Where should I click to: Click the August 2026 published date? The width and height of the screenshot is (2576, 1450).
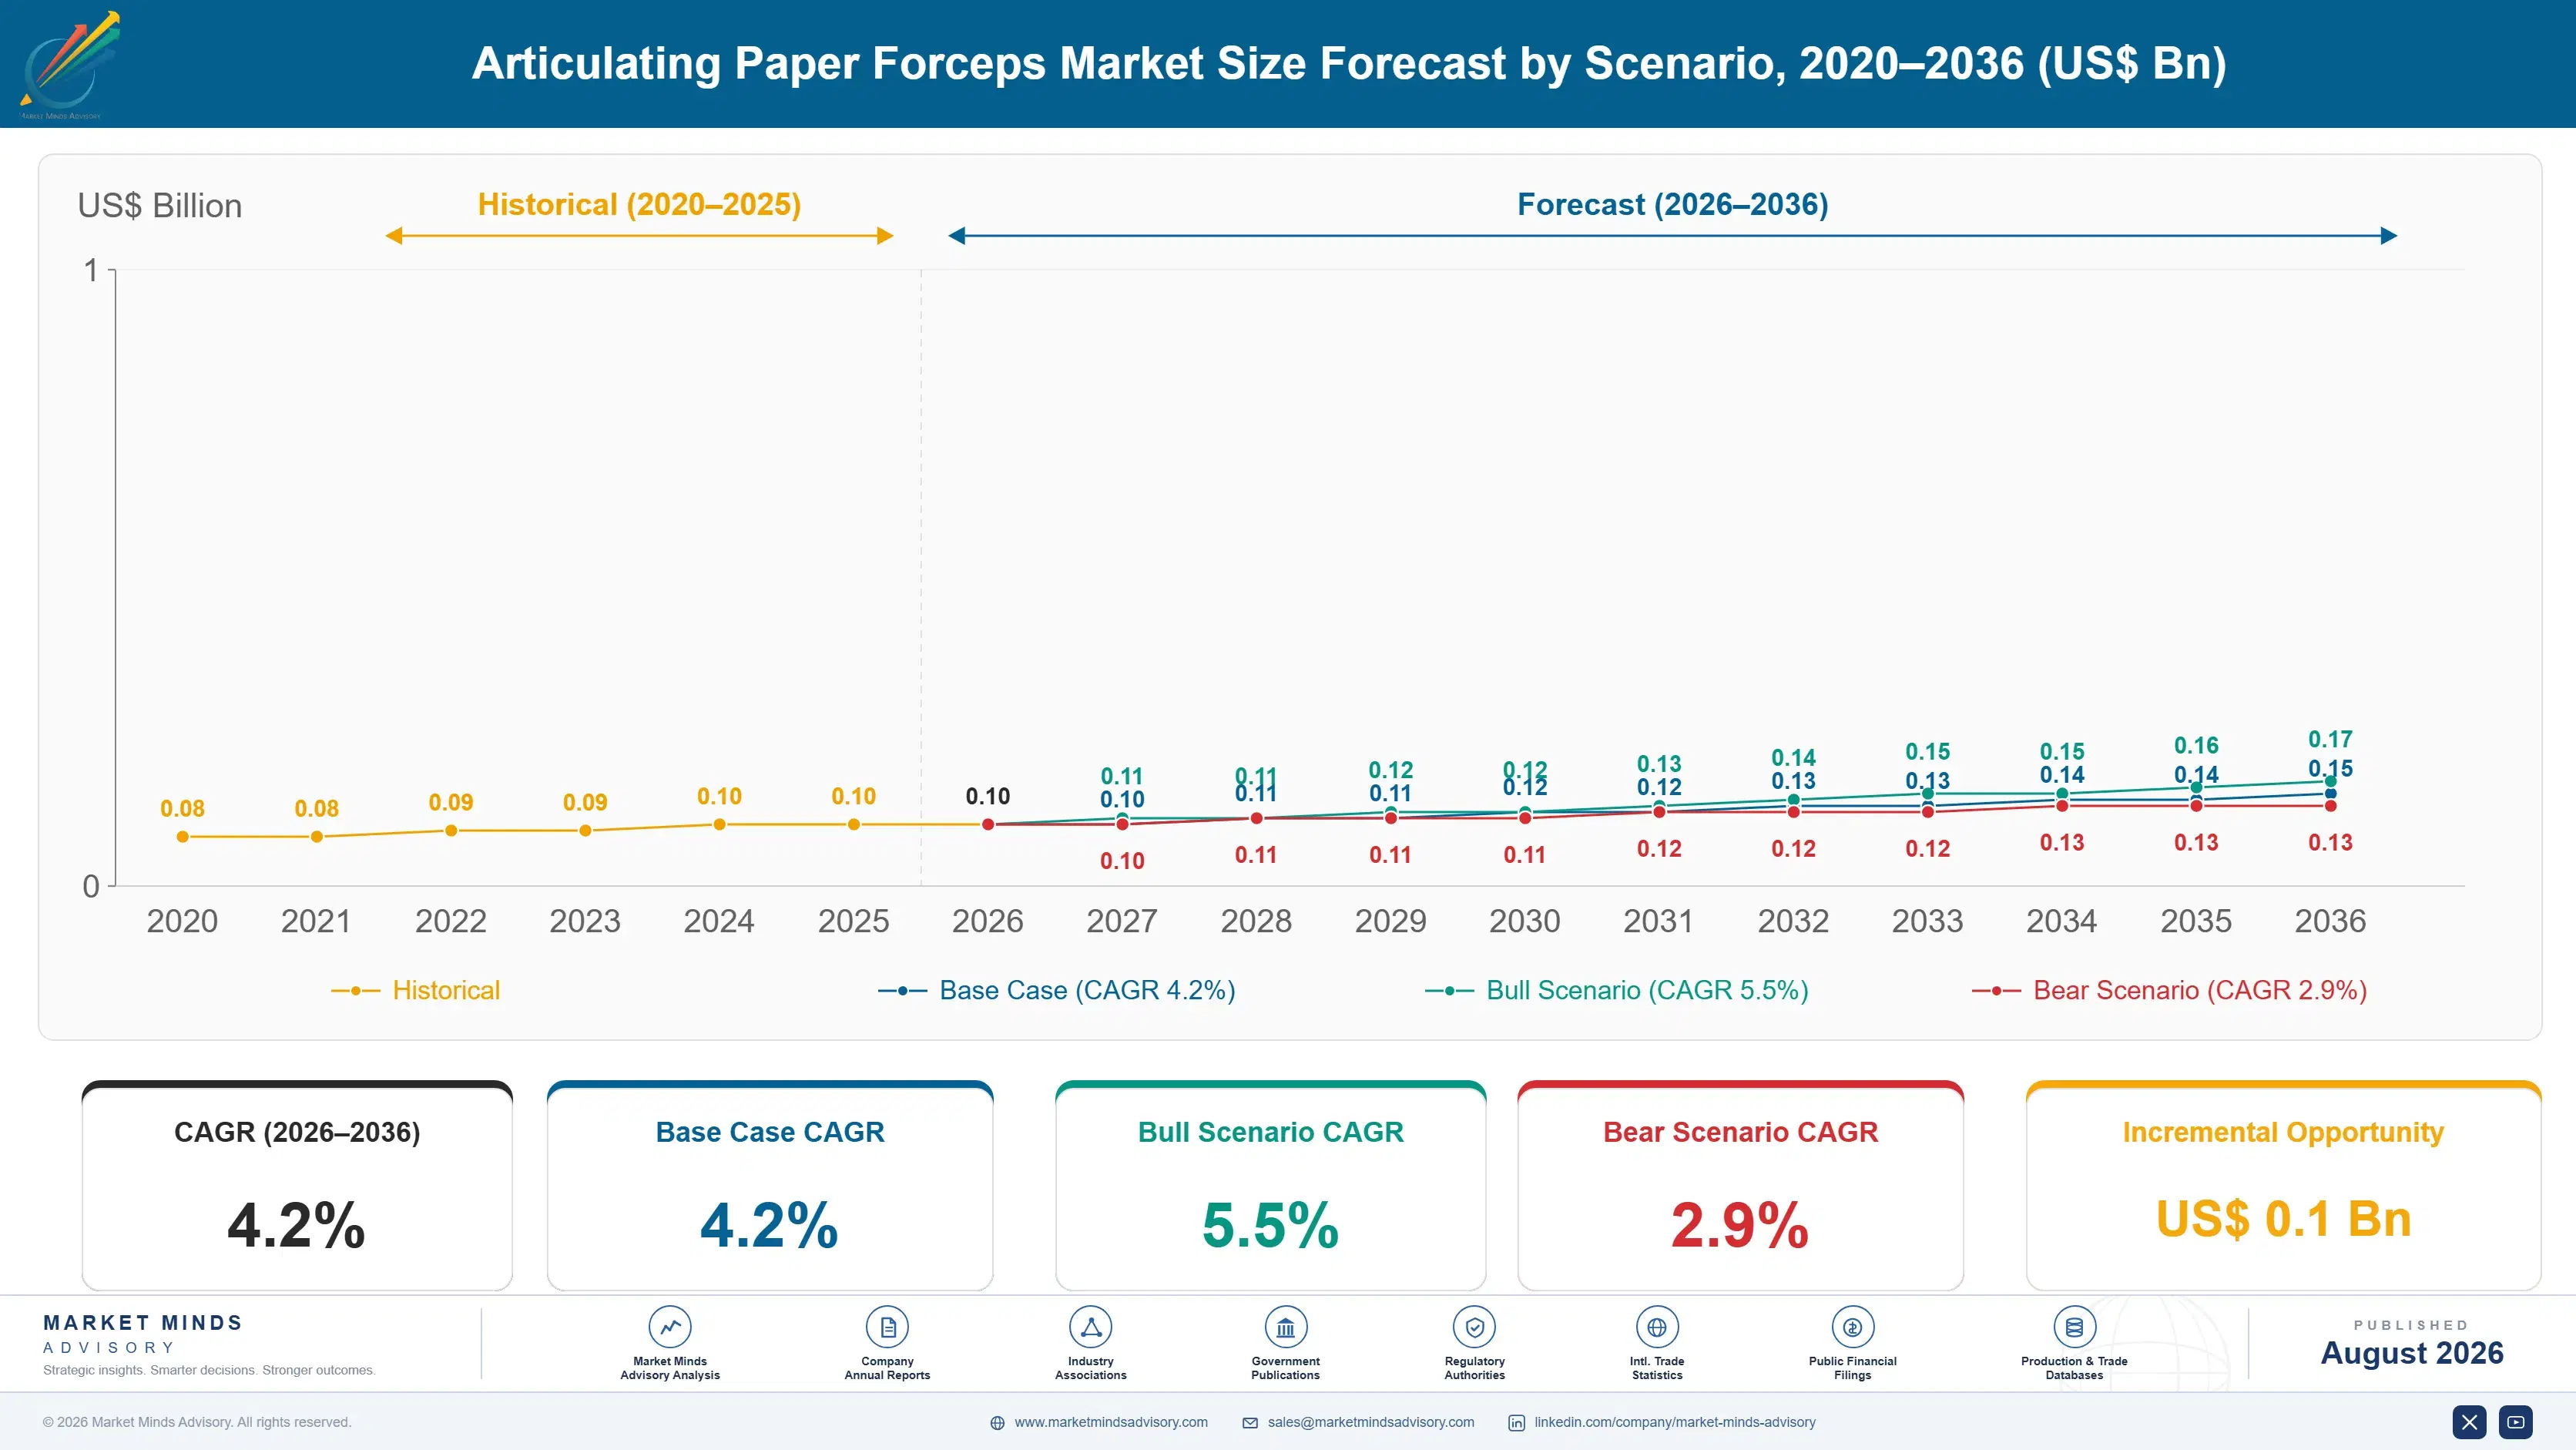(x=2412, y=1353)
